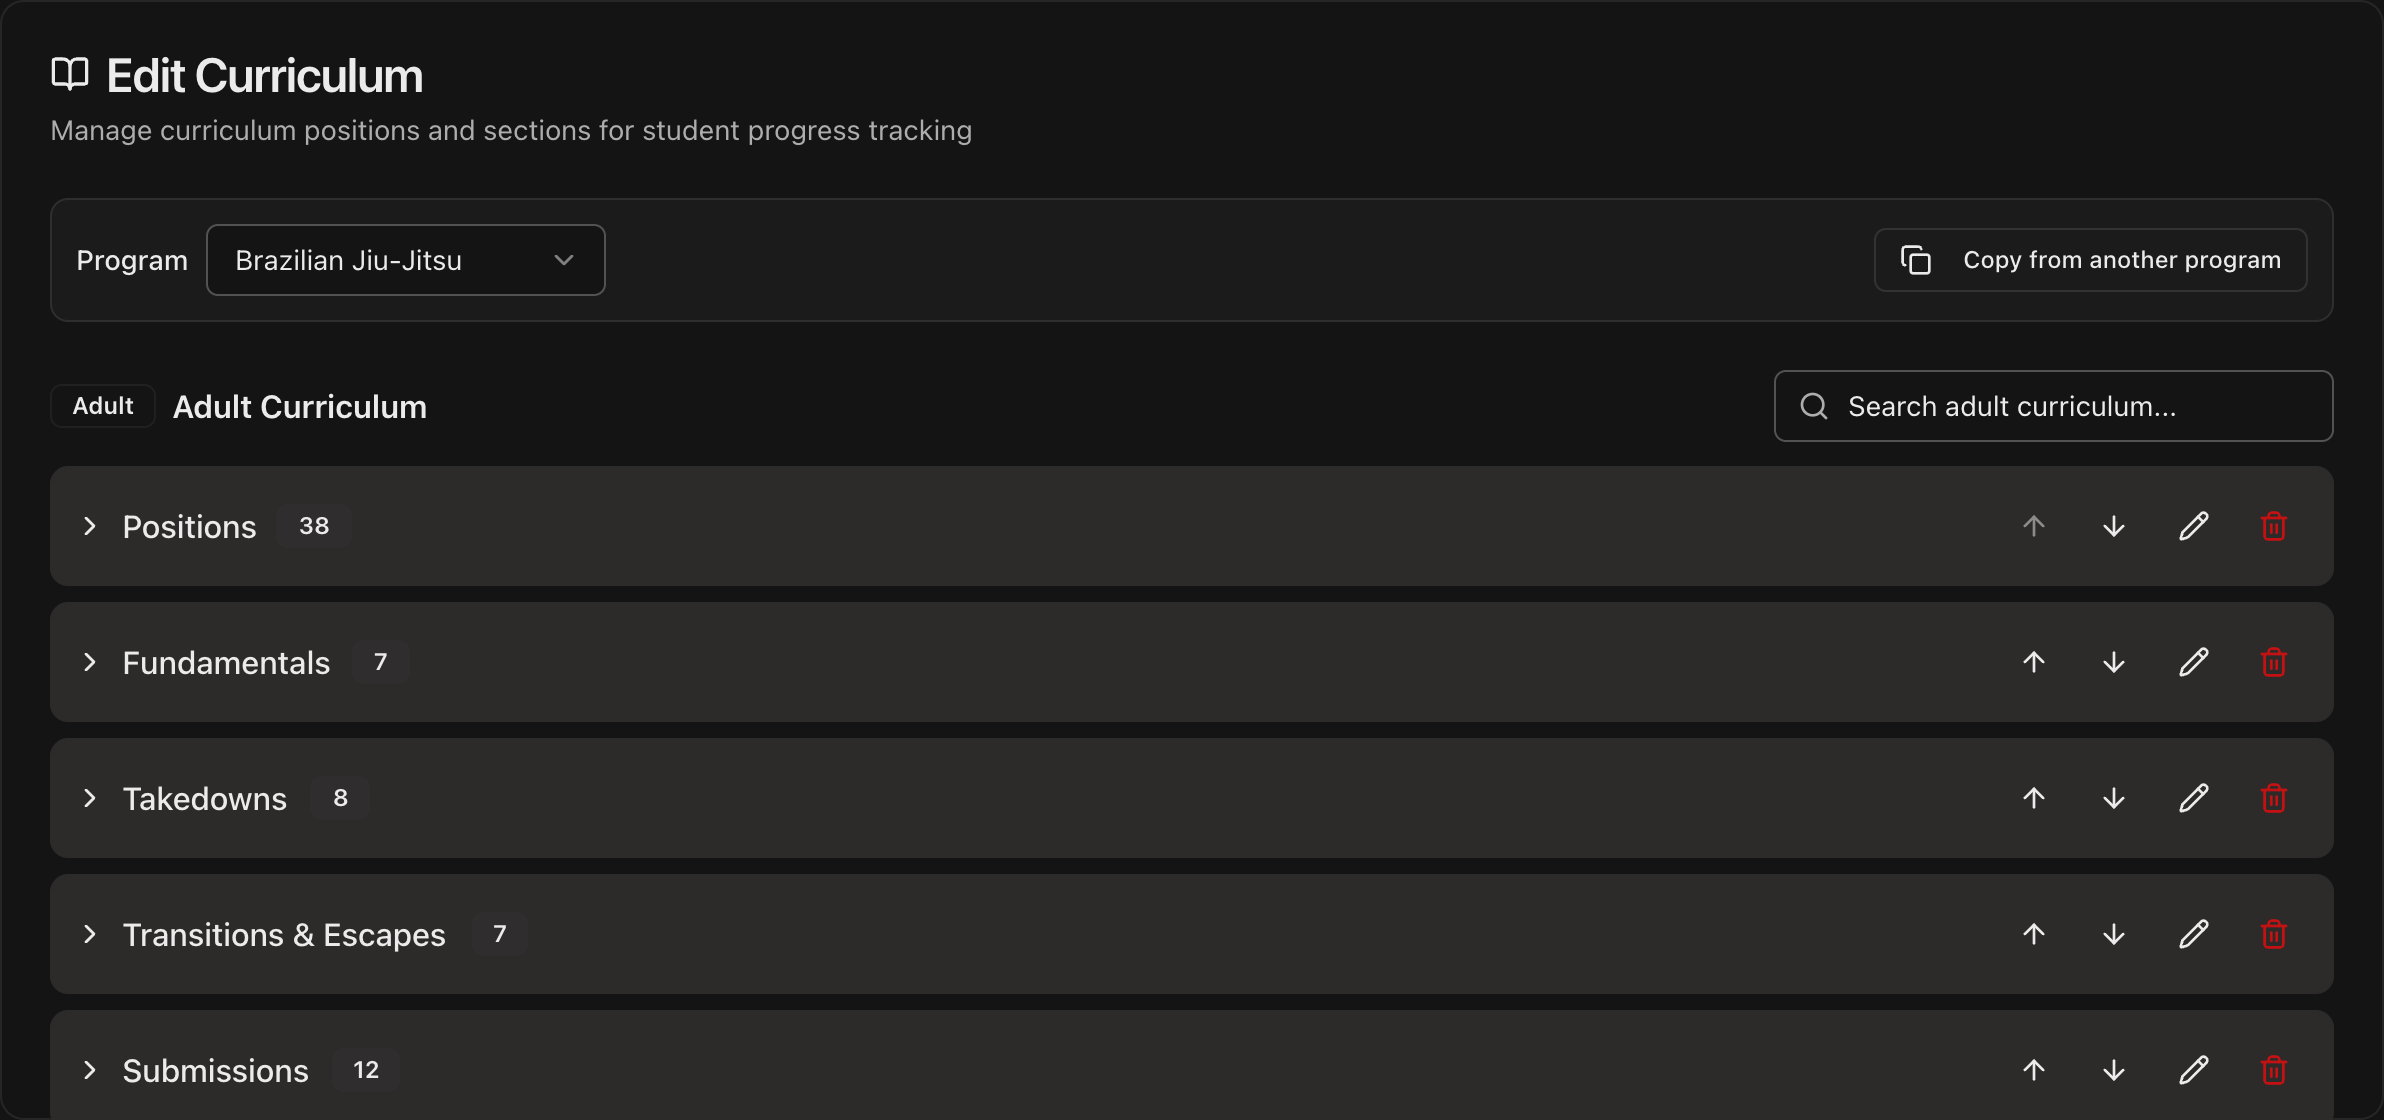Expand the Positions section chevron
The image size is (2384, 1120).
pyautogui.click(x=90, y=526)
